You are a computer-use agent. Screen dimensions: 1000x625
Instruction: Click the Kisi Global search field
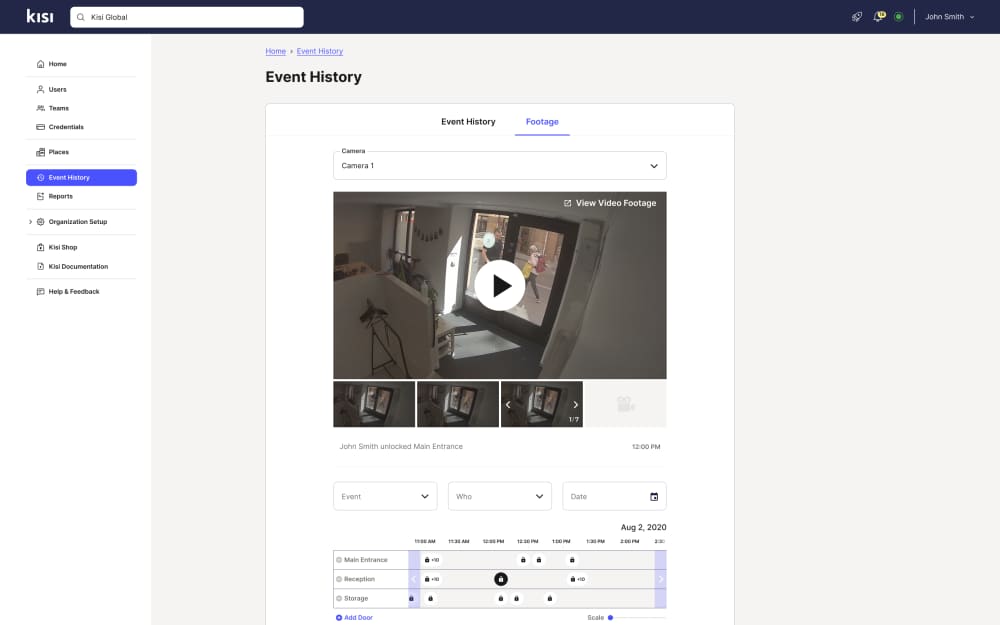coord(187,17)
